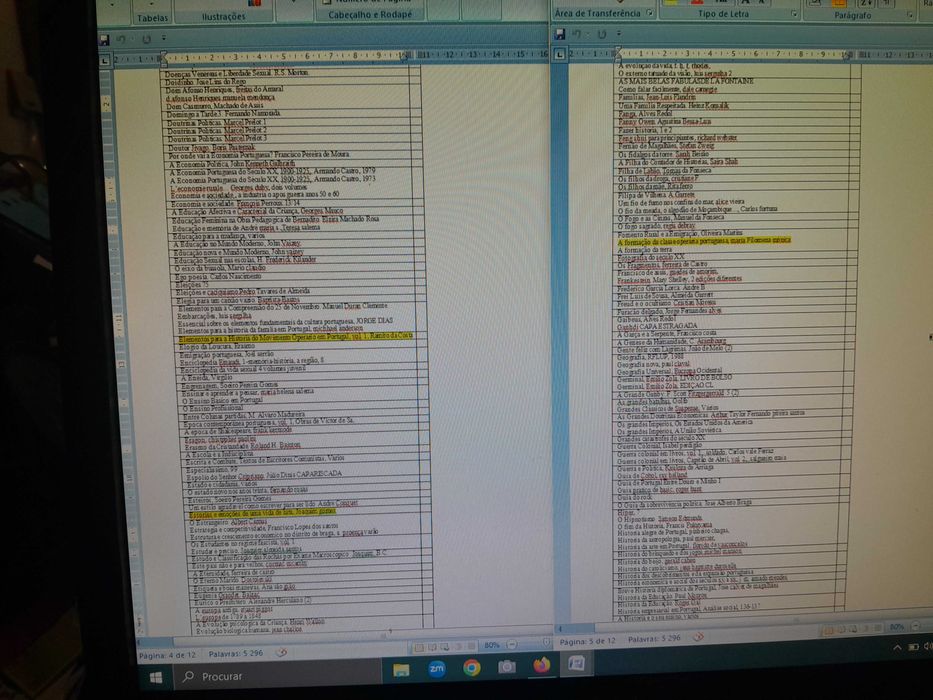Image resolution: width=933 pixels, height=700 pixels.
Task: Switch to Web Layout view, left window
Action: coord(446,646)
